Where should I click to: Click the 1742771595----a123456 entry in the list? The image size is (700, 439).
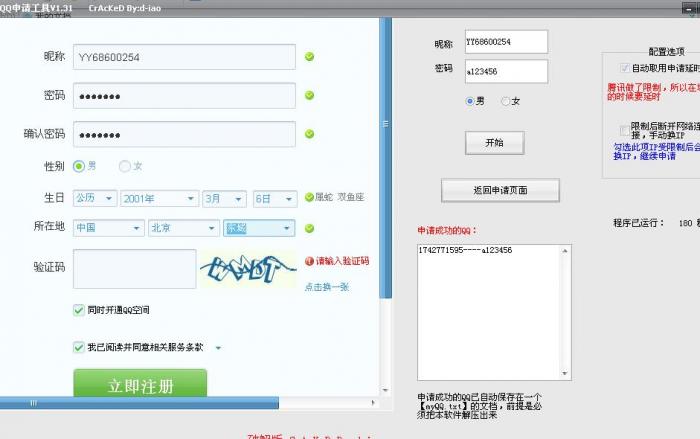(x=465, y=250)
